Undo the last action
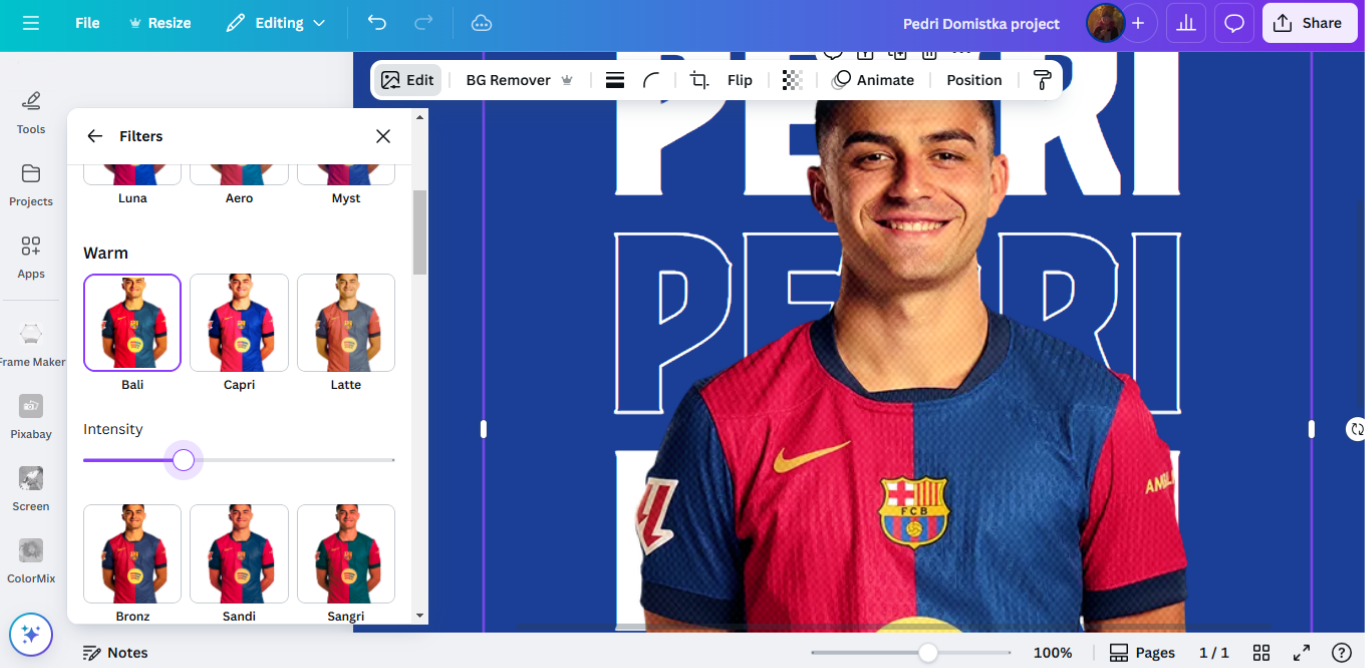1365x668 pixels. 376,23
